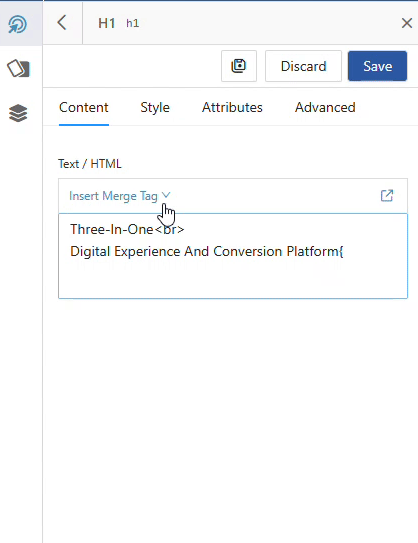Viewport: 418px width, 543px height.
Task: Open the Insert Merge Tag dropdown
Action: click(120, 196)
